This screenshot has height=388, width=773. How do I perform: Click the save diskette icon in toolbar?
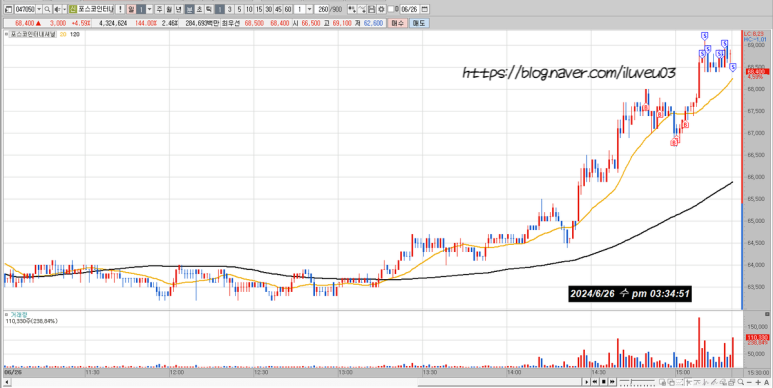point(372,9)
